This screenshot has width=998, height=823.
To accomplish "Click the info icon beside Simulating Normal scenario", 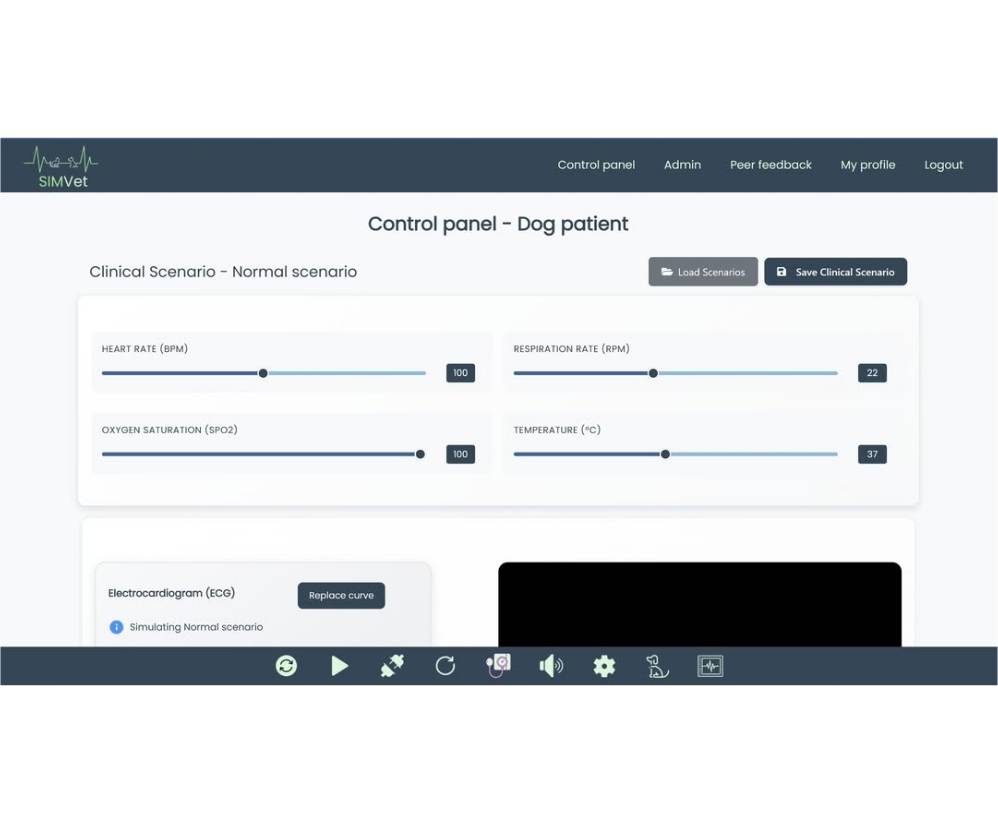I will [x=116, y=627].
